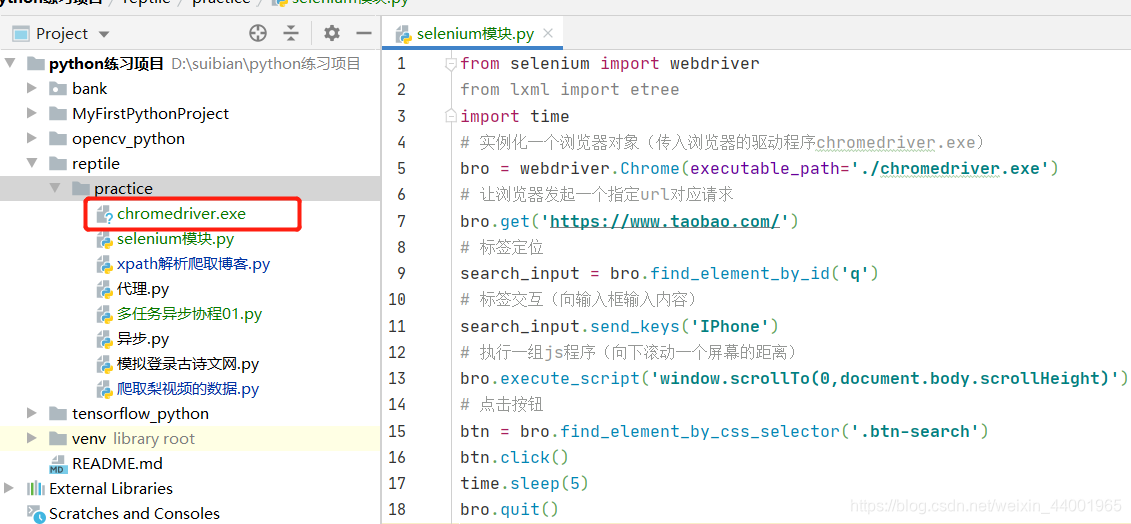
Task: Click time.sleep(5) on line 17
Action: pos(524,484)
